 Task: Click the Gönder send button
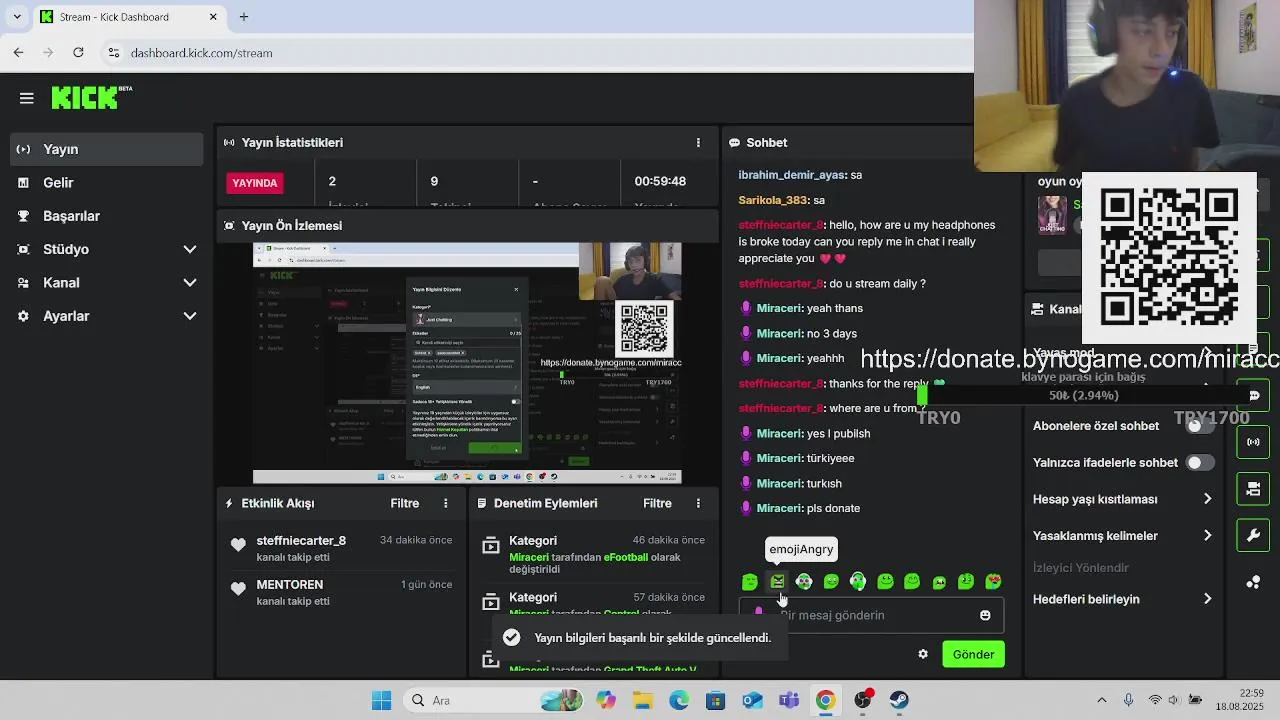(x=973, y=654)
